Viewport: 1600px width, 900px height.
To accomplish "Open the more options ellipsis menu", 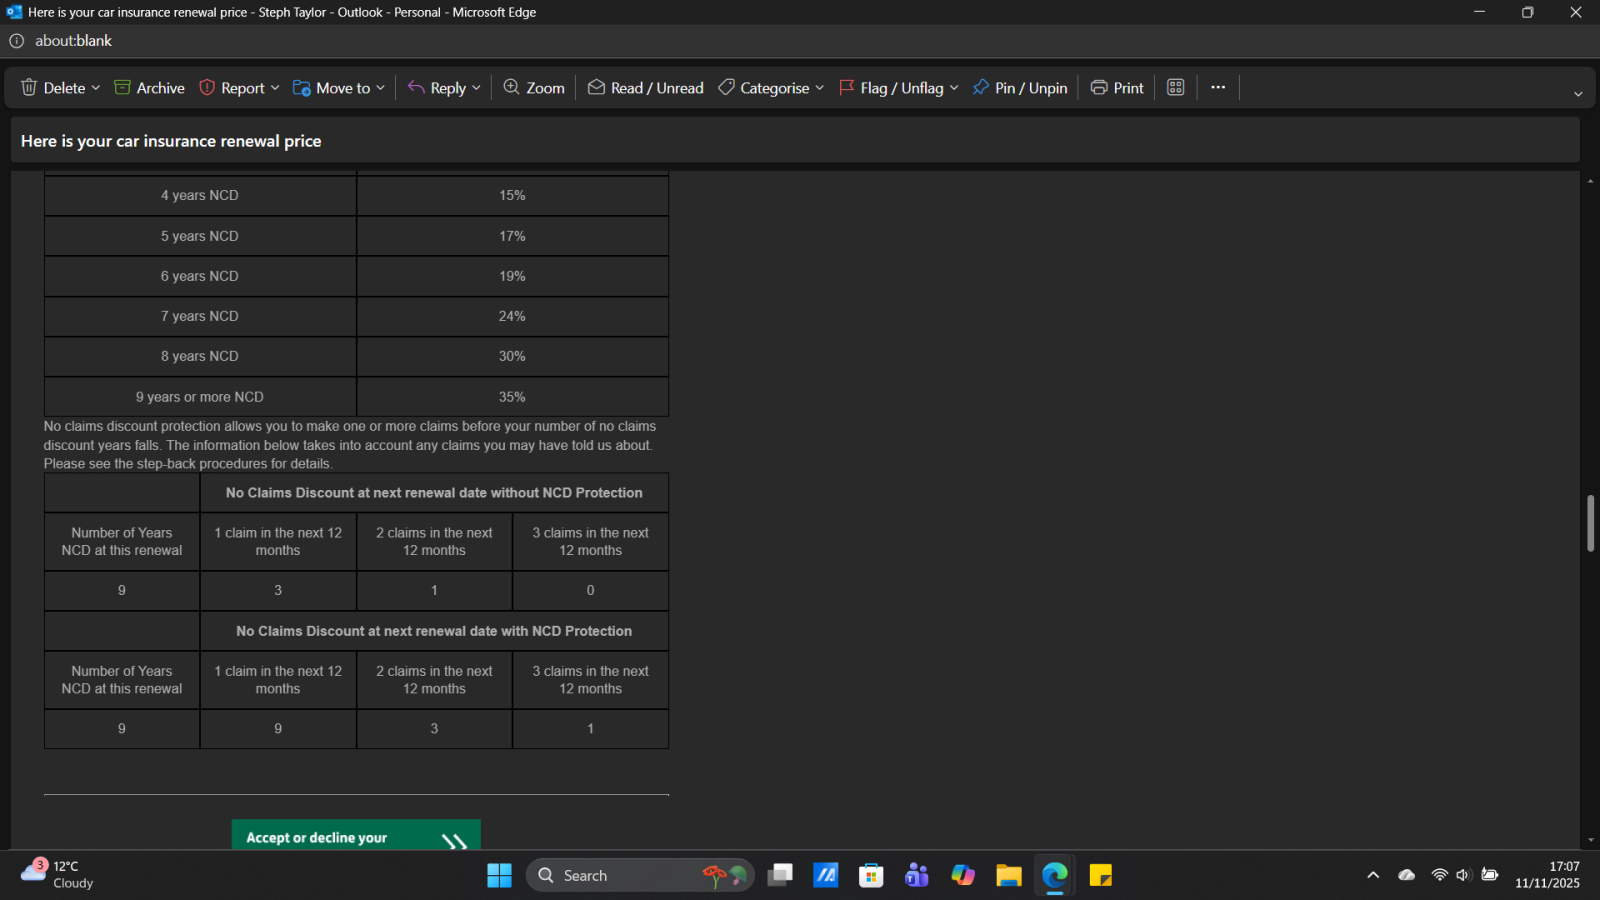I will [x=1218, y=88].
